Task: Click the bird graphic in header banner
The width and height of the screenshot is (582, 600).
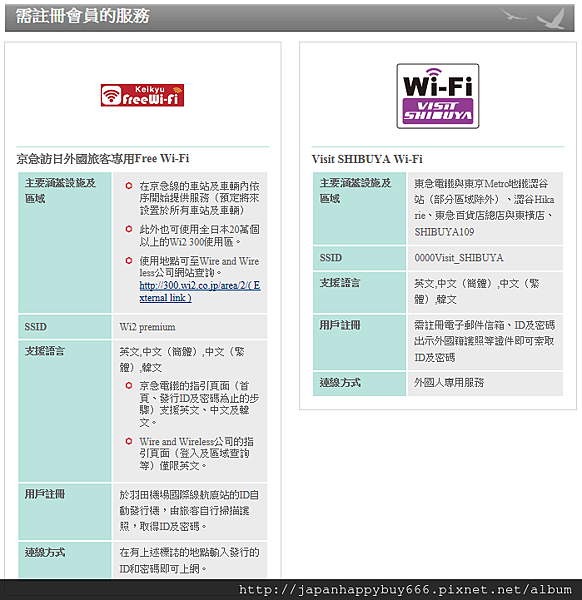Action: pos(534,18)
